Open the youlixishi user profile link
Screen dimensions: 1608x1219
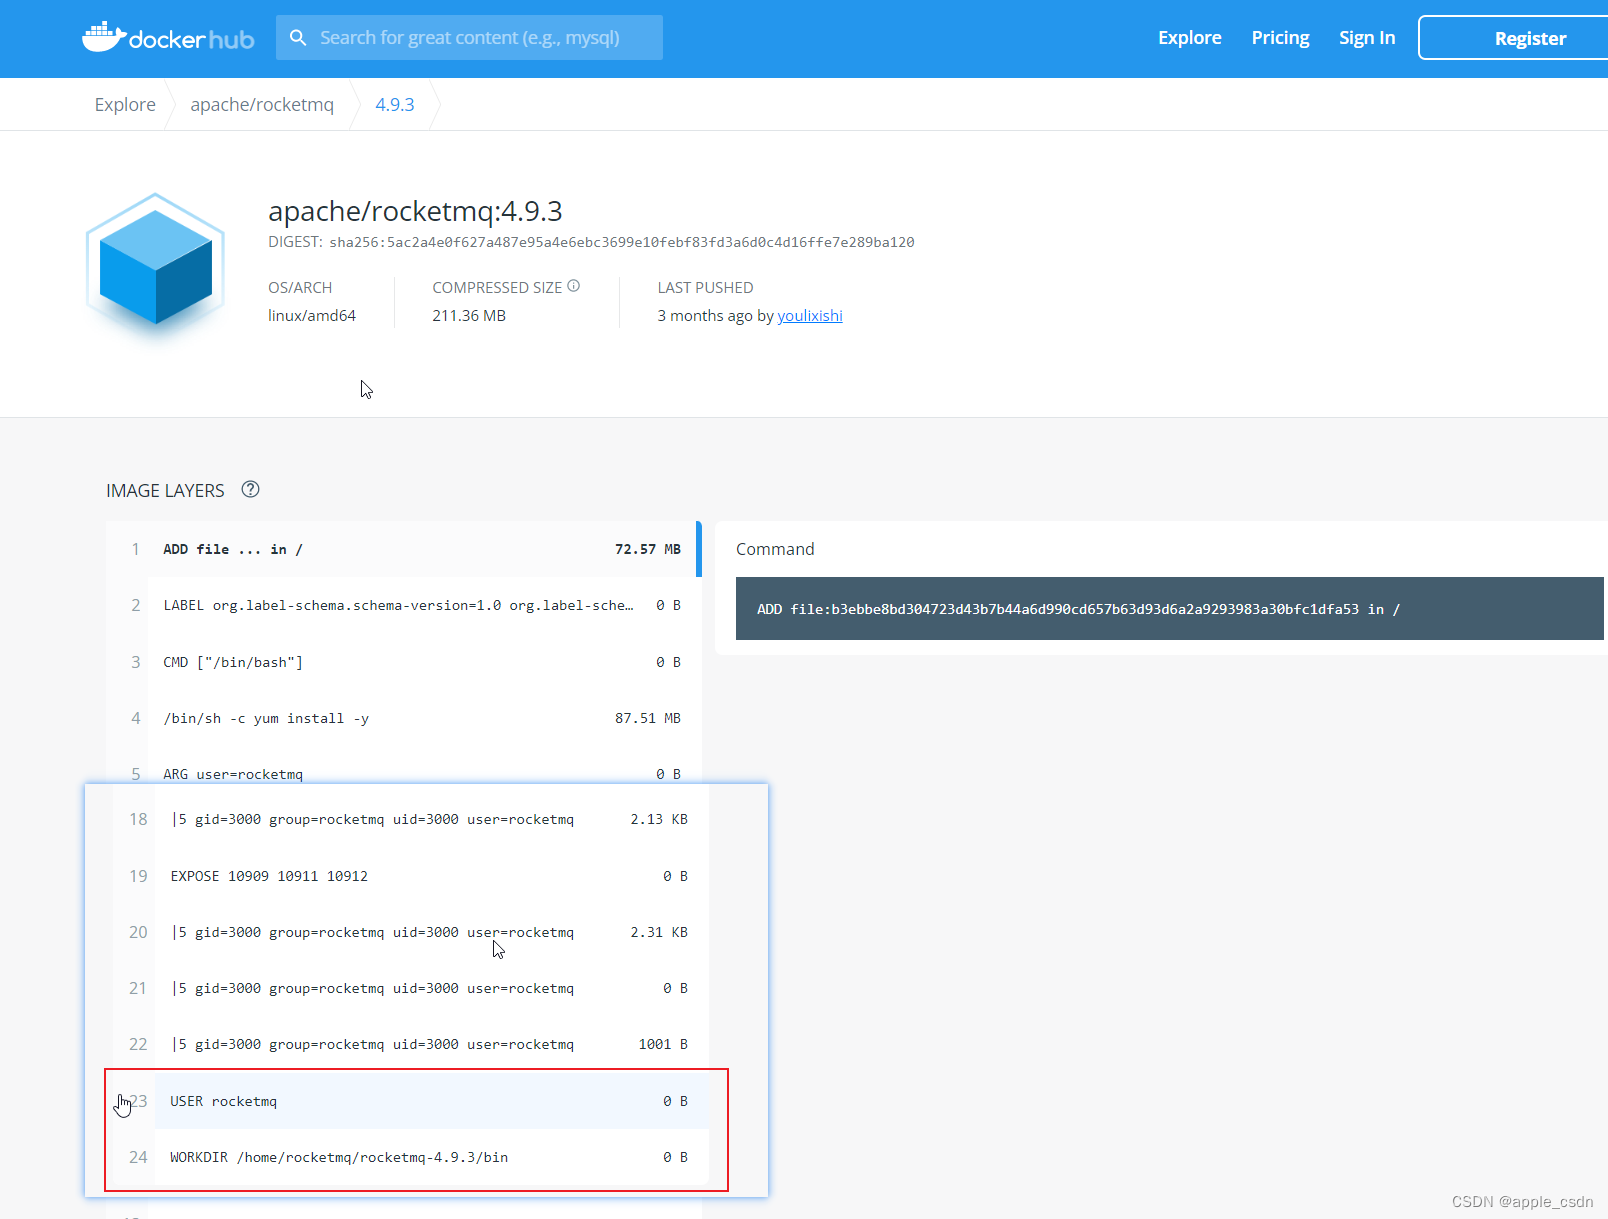pos(810,316)
